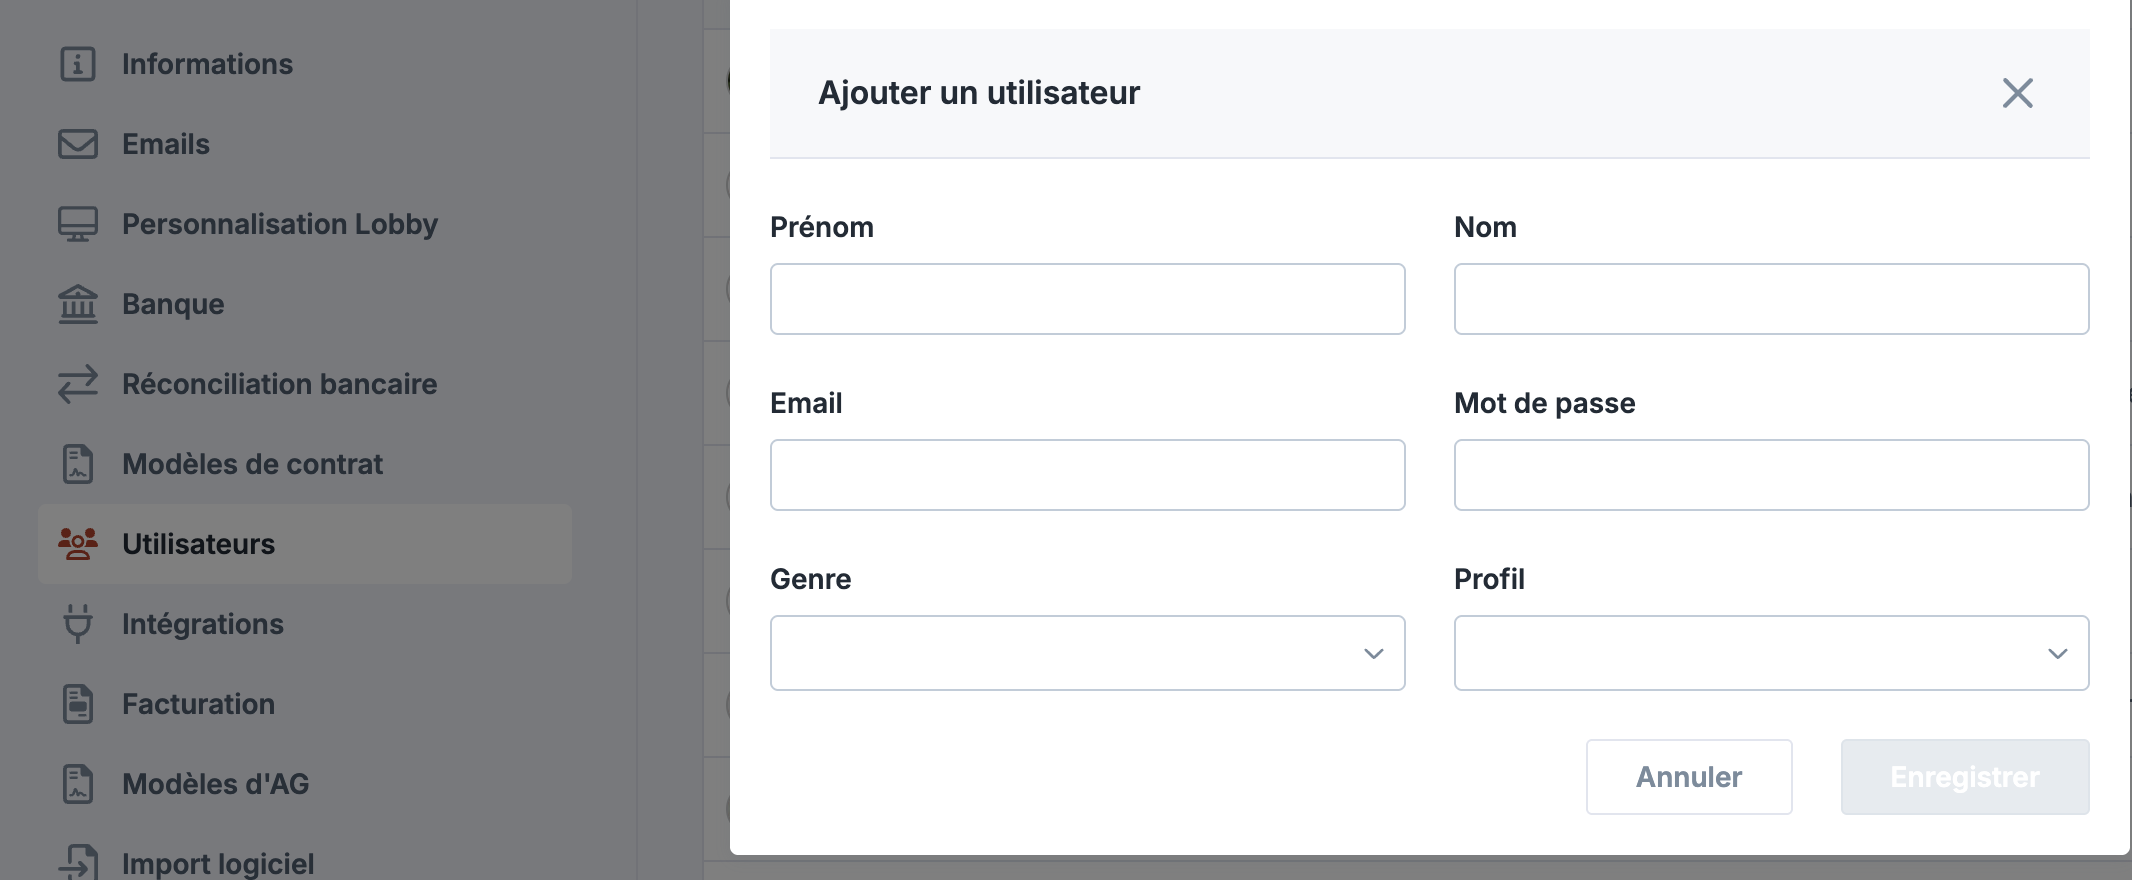Focus the Prénom text field
Screen dimensions: 2132x880
[x=1087, y=299]
